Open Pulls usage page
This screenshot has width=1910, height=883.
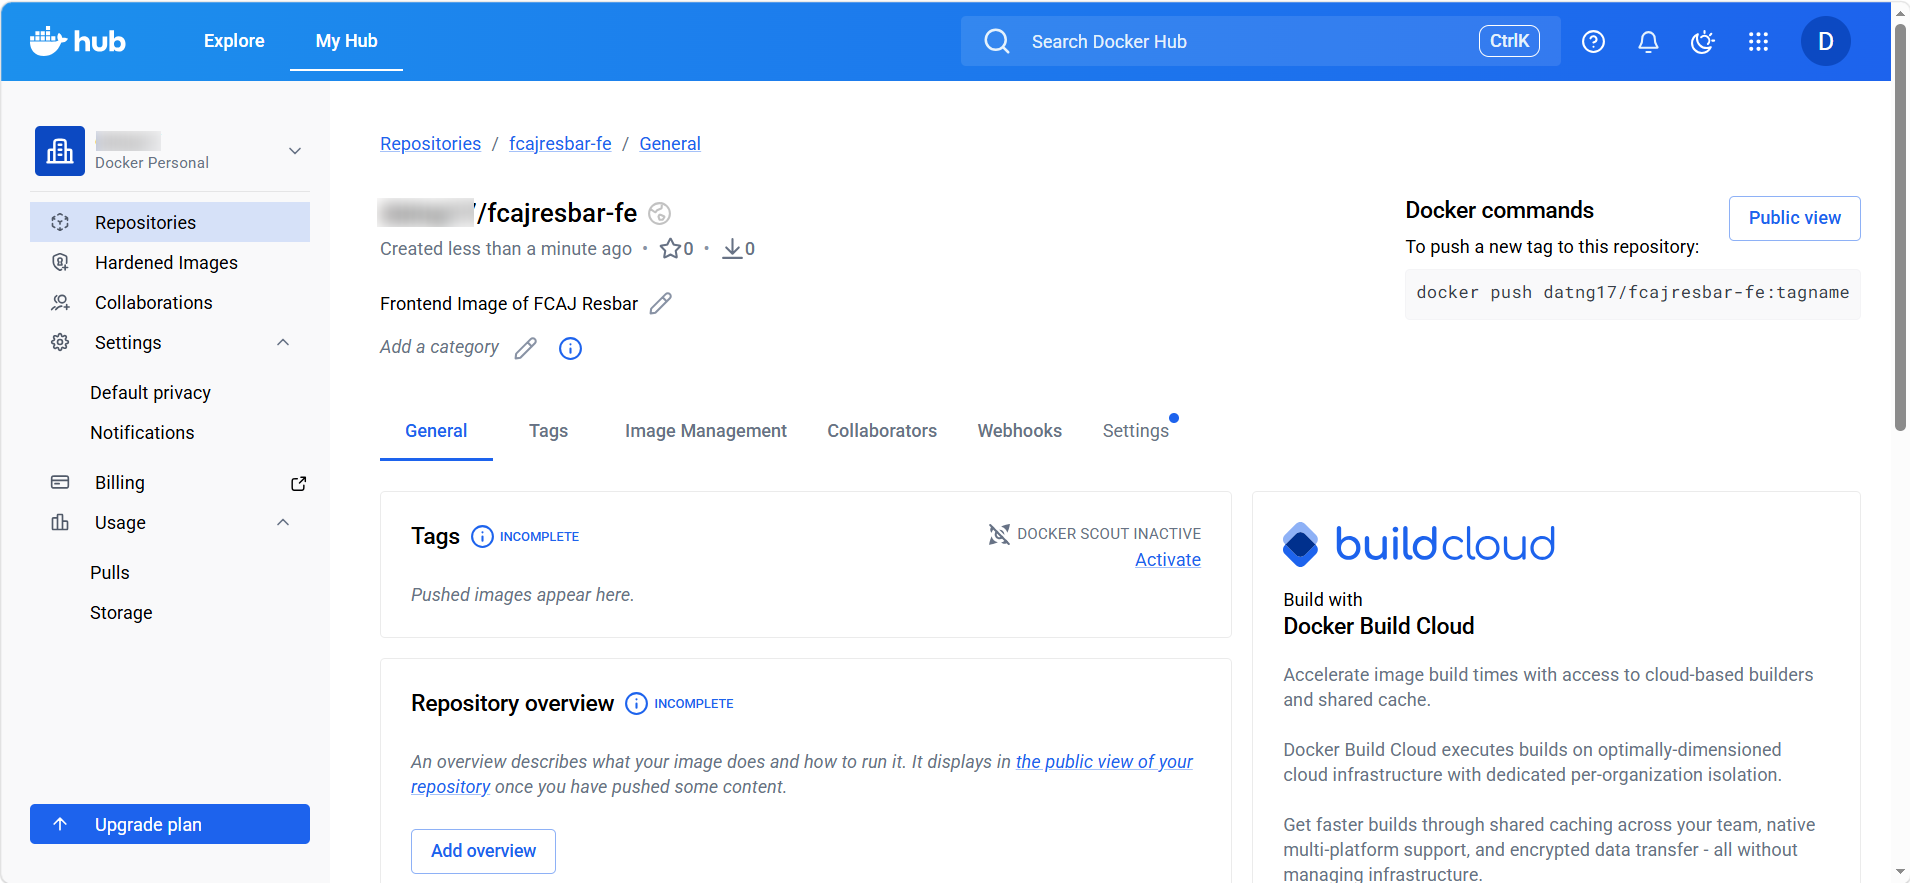point(110,573)
